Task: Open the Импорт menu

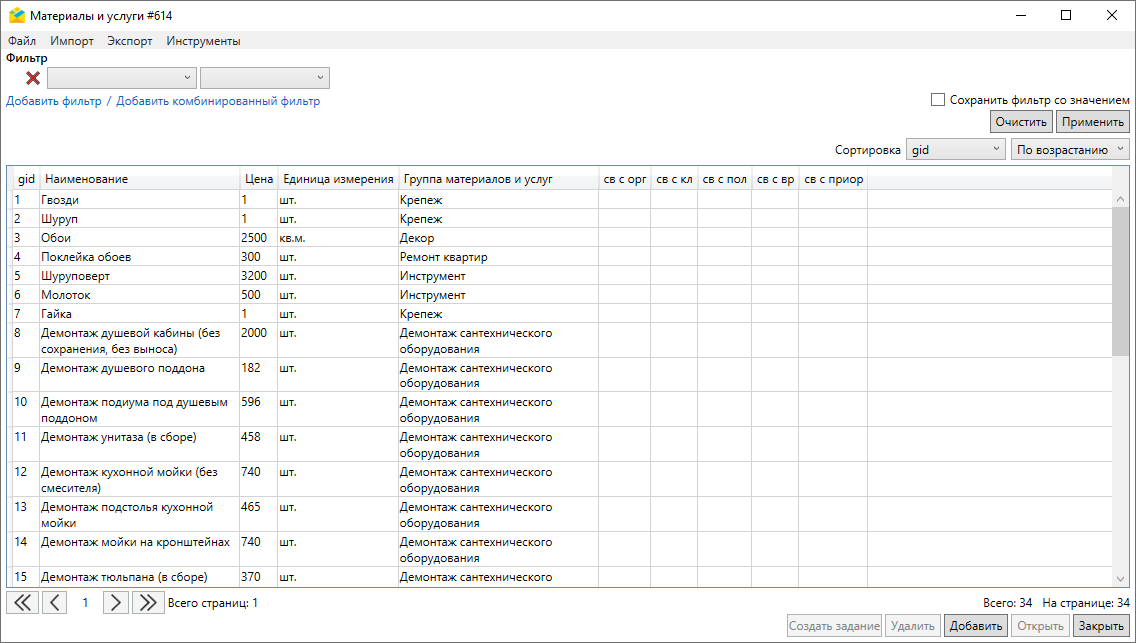Action: 72,41
